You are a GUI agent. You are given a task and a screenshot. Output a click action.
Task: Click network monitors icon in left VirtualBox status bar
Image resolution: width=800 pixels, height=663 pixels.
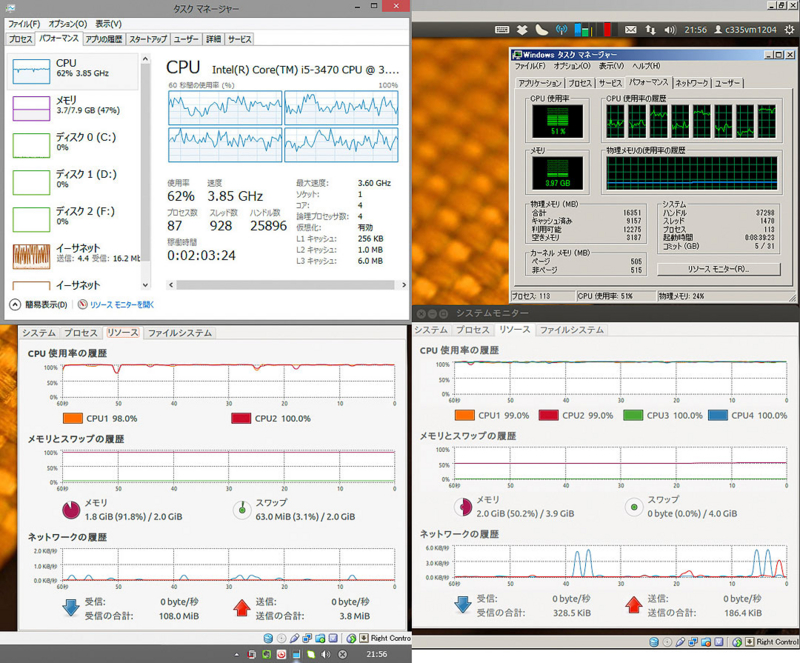coord(307,638)
